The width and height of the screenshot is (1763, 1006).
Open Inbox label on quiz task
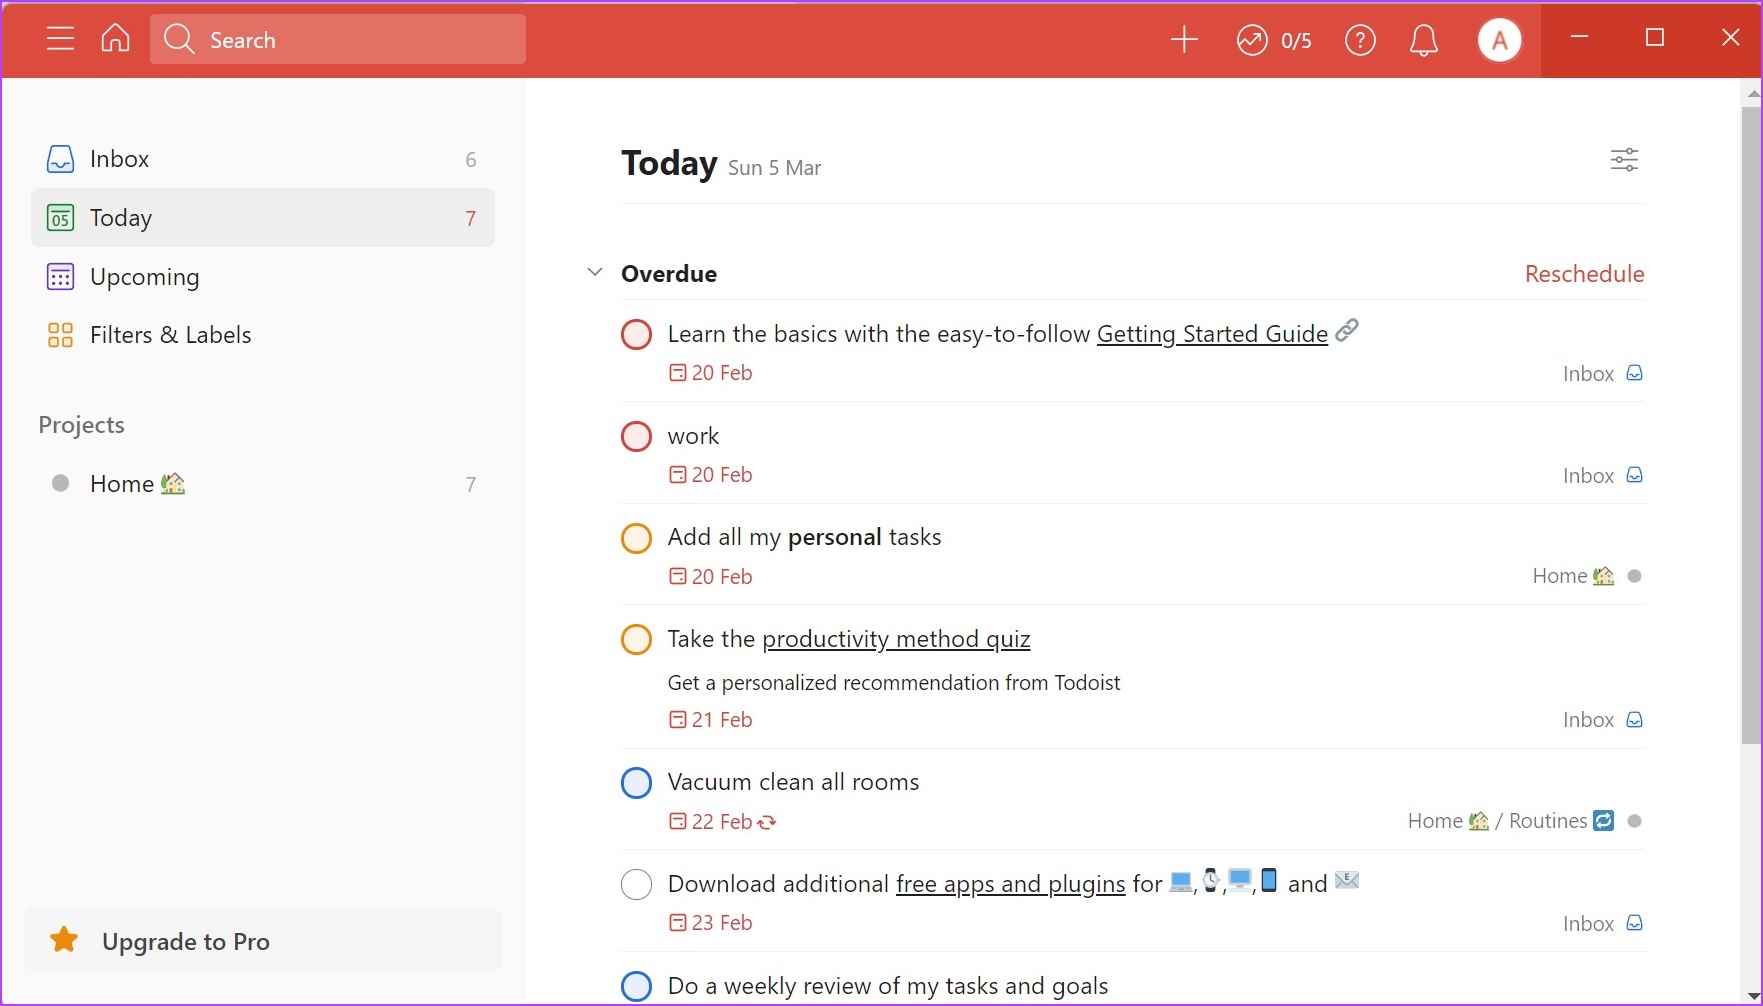point(1603,720)
